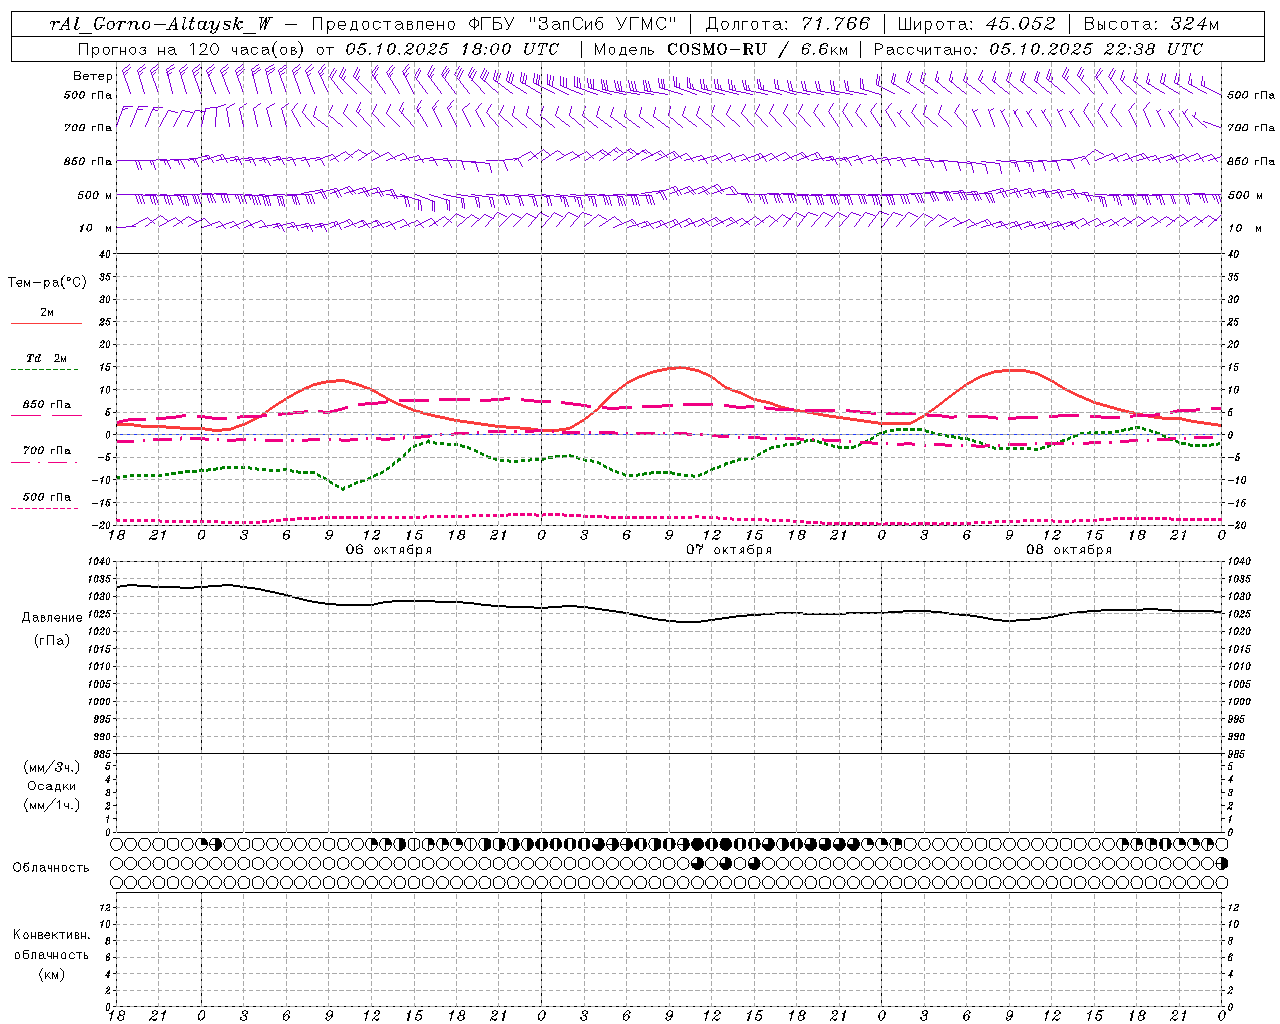Image resolution: width=1280 pixels, height=1024 pixels.
Task: Click the station title rAl_Gorno-Altaysk_W
Action: 161,25
